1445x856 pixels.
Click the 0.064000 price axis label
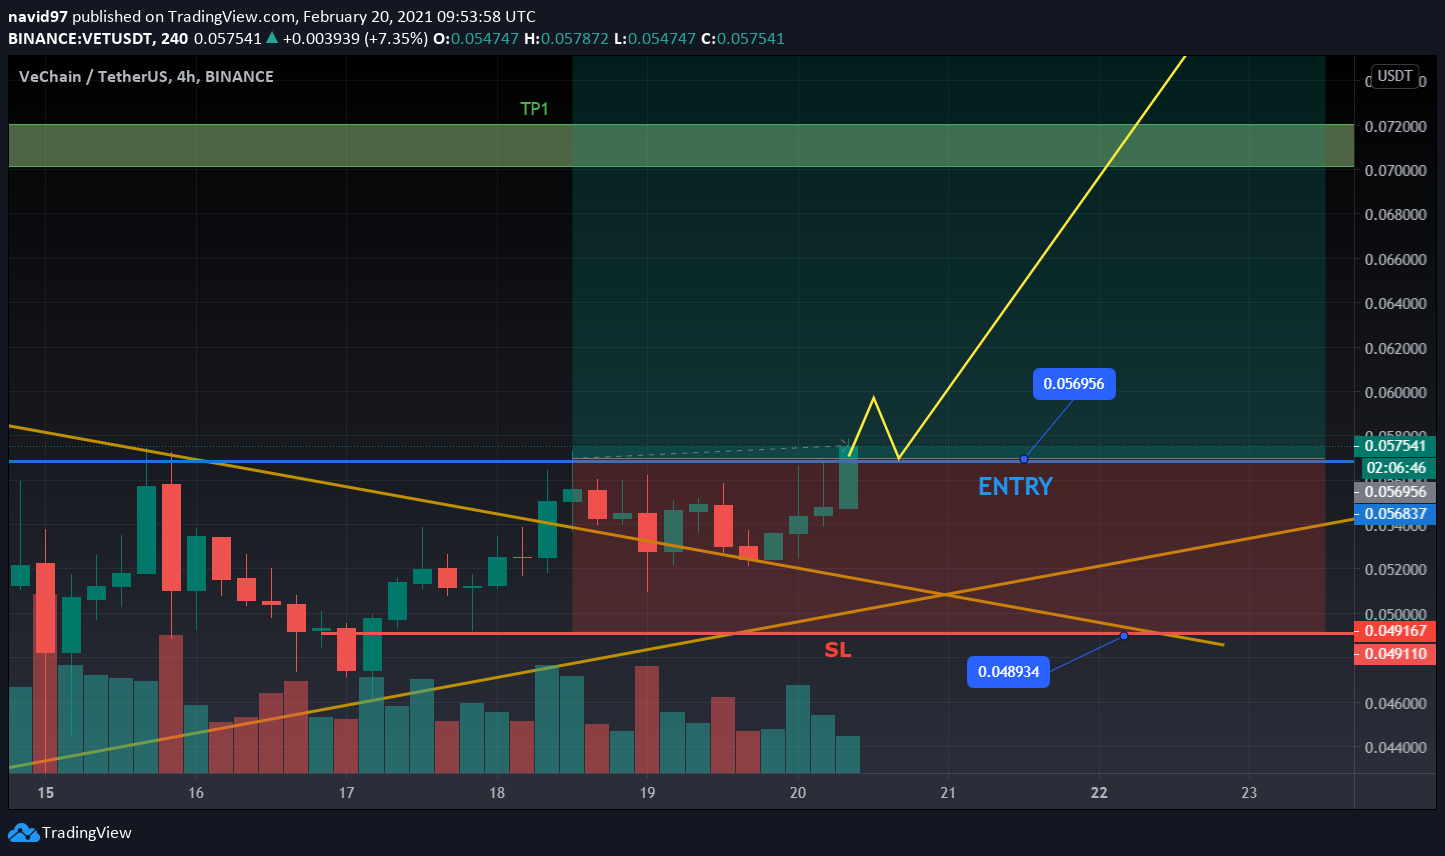[x=1396, y=304]
